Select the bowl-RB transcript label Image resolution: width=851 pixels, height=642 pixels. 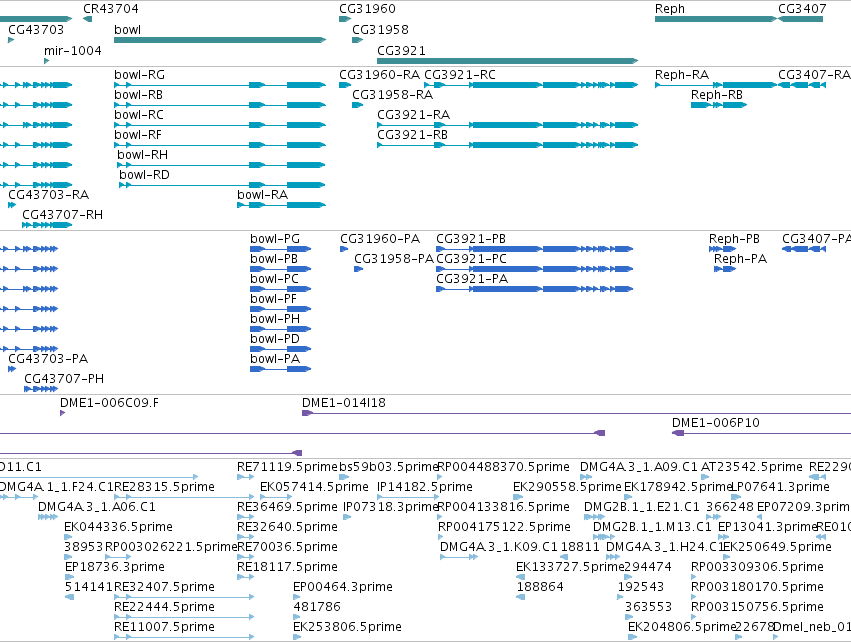pos(138,95)
